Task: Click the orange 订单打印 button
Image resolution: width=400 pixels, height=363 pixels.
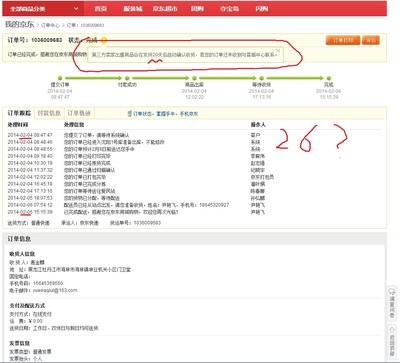Action: point(343,40)
